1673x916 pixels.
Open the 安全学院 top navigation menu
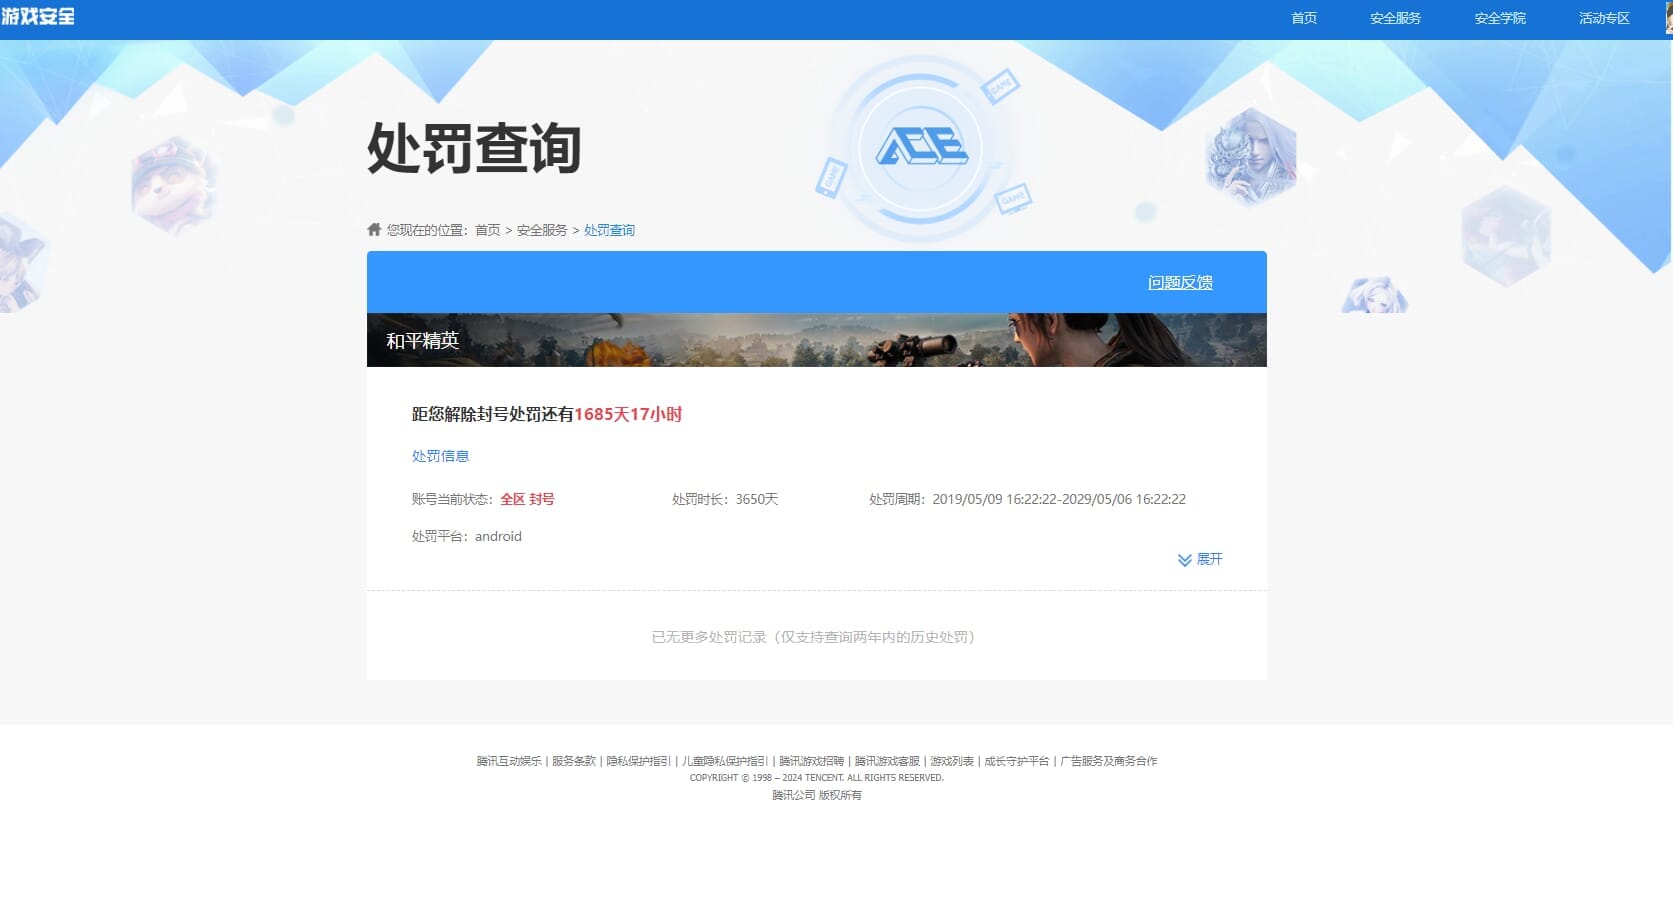click(x=1500, y=18)
